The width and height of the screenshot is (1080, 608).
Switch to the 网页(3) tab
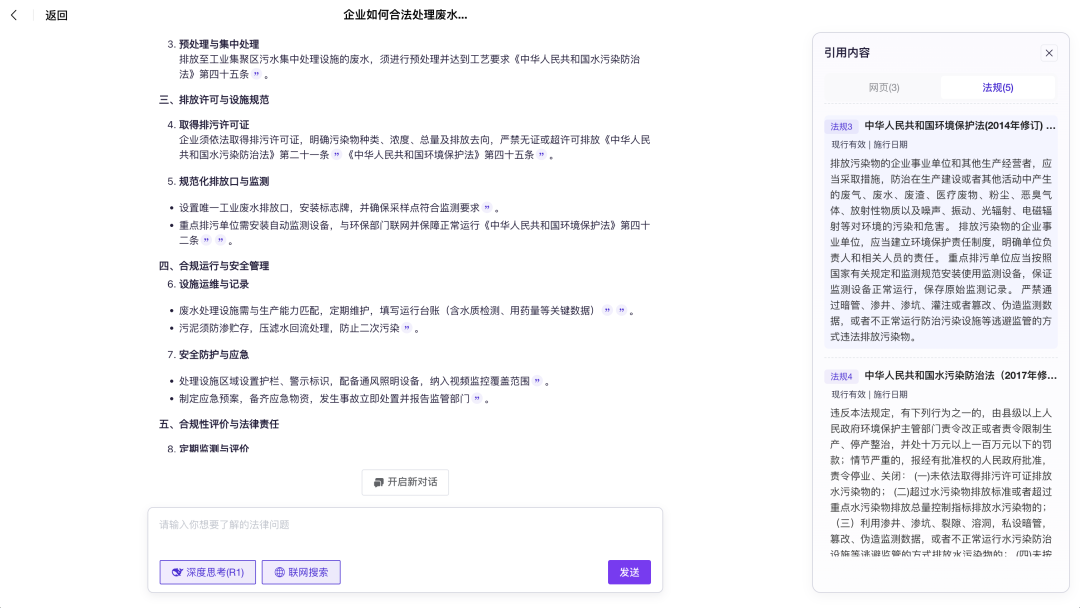click(x=883, y=88)
